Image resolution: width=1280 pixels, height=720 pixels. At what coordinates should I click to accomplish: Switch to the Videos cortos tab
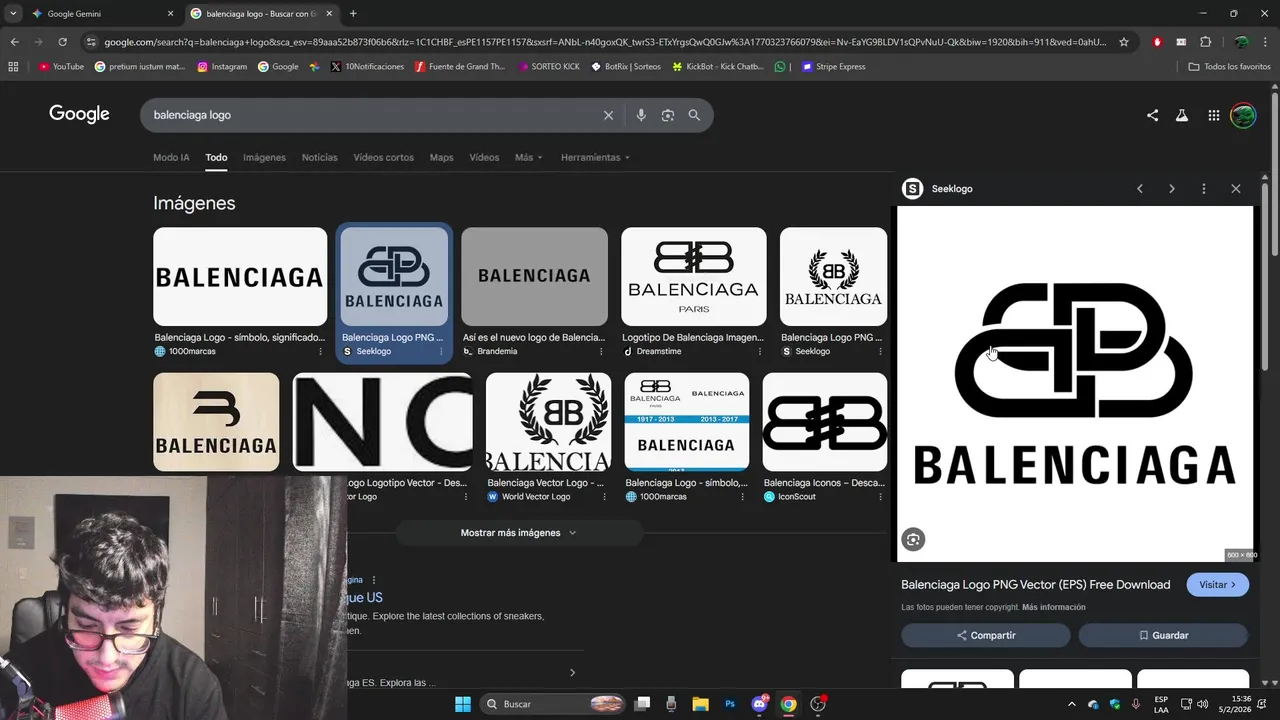pos(383,158)
